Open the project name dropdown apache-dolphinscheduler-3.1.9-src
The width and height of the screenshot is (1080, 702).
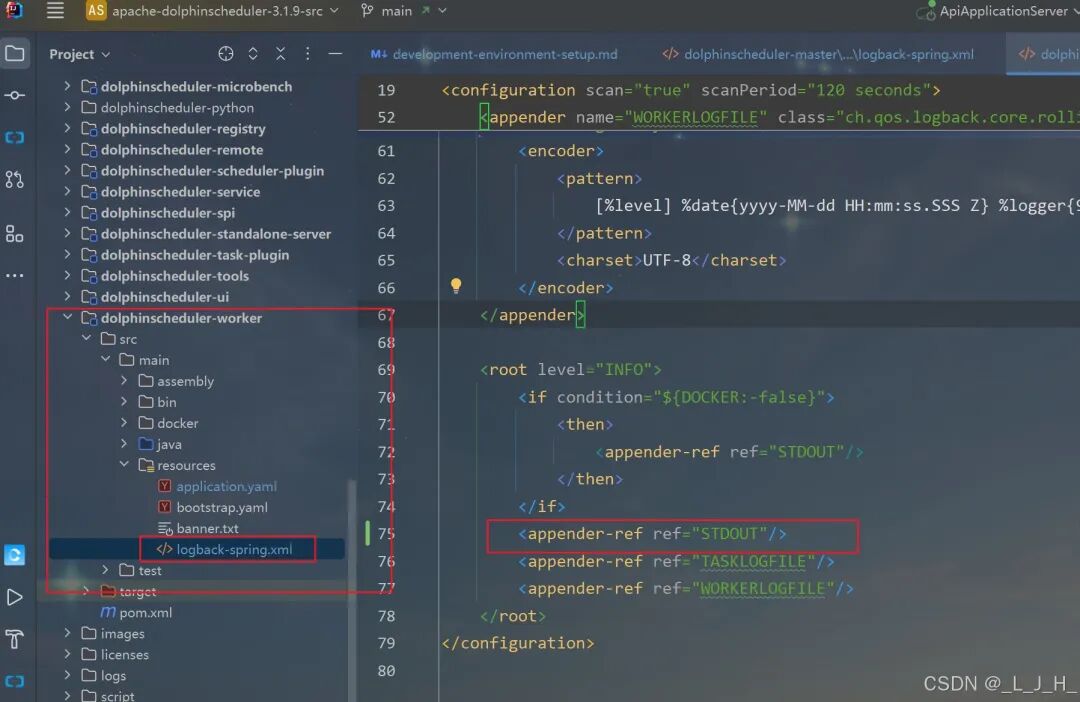pos(225,11)
